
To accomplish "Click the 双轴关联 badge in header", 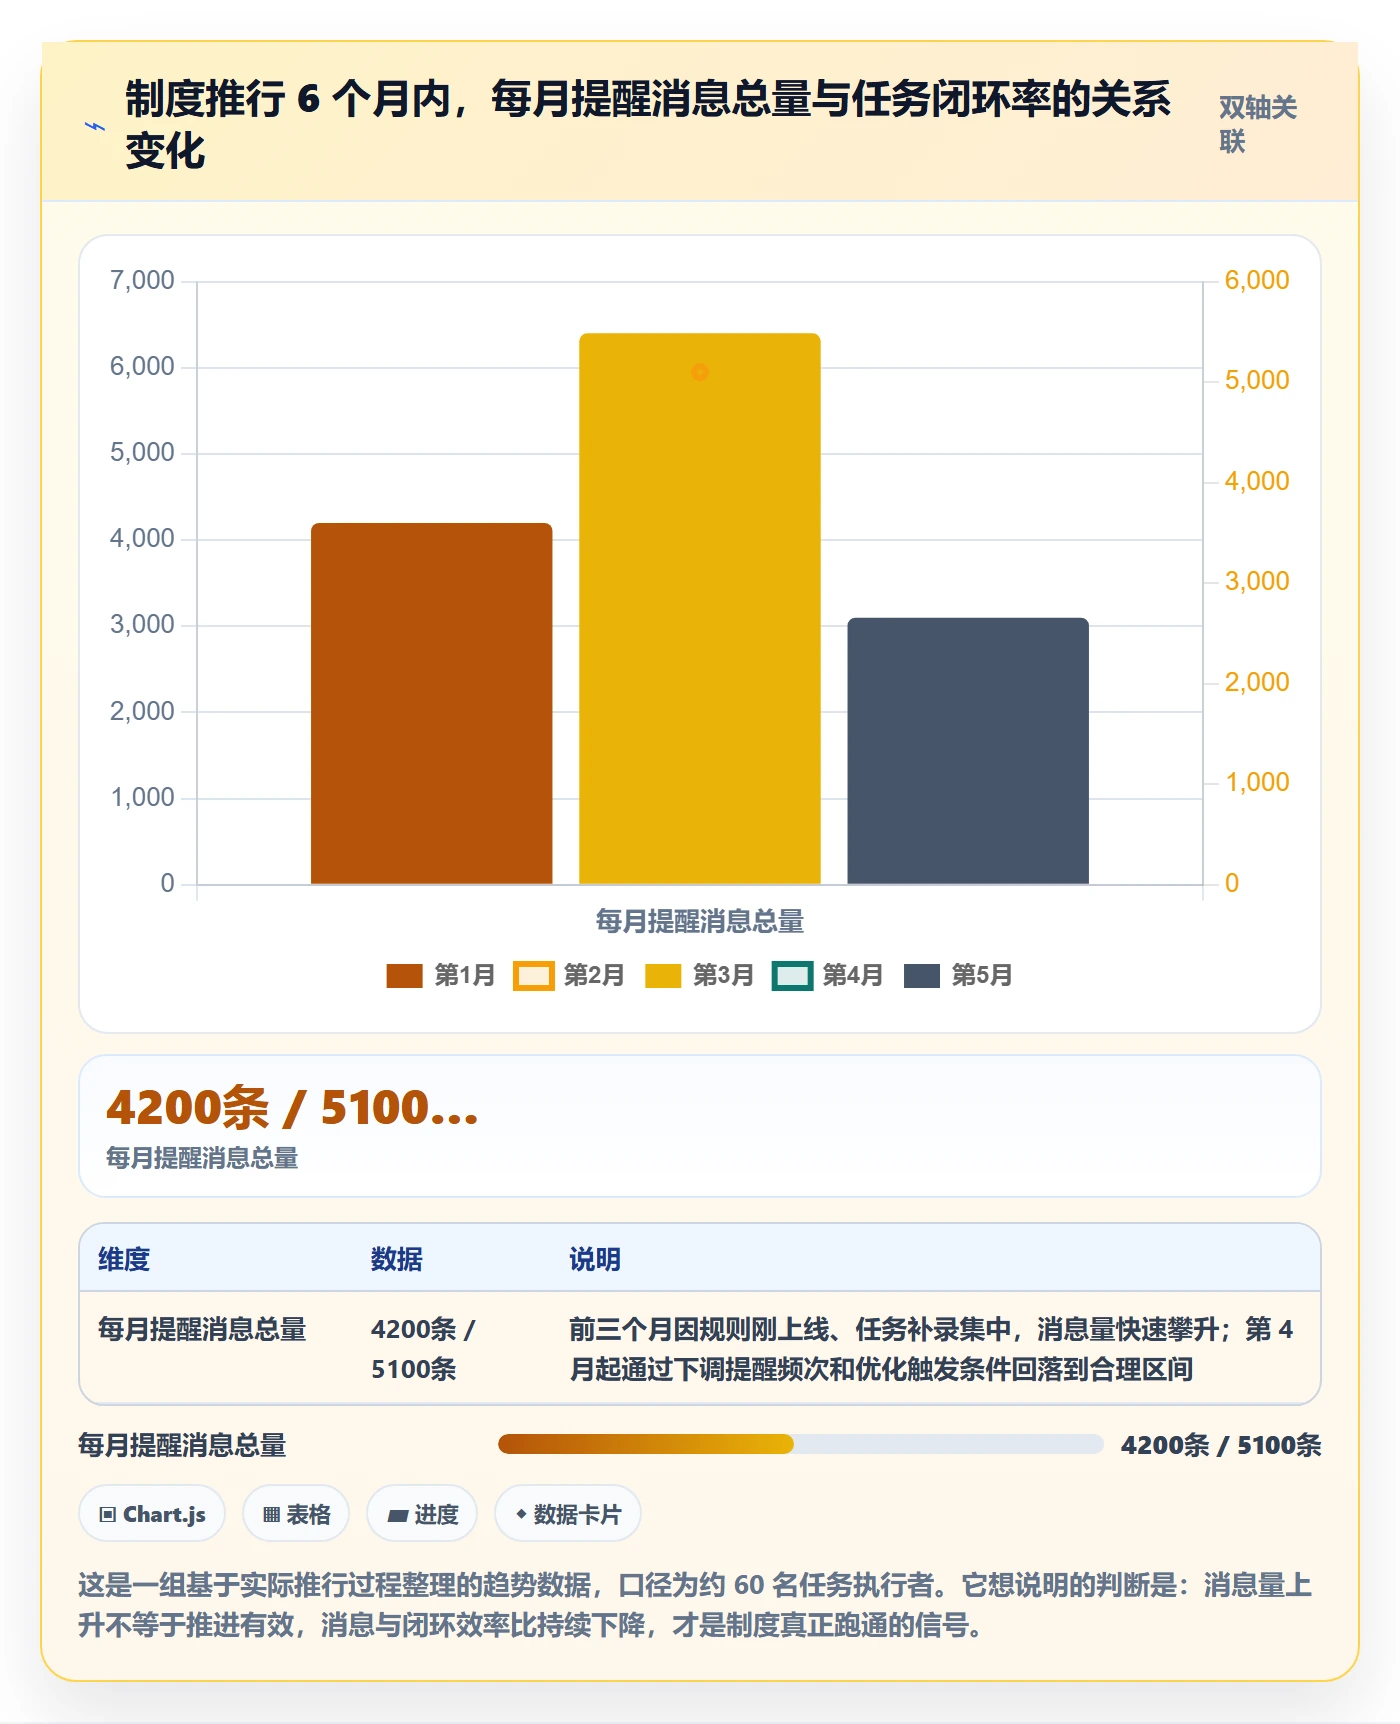I will click(1257, 124).
